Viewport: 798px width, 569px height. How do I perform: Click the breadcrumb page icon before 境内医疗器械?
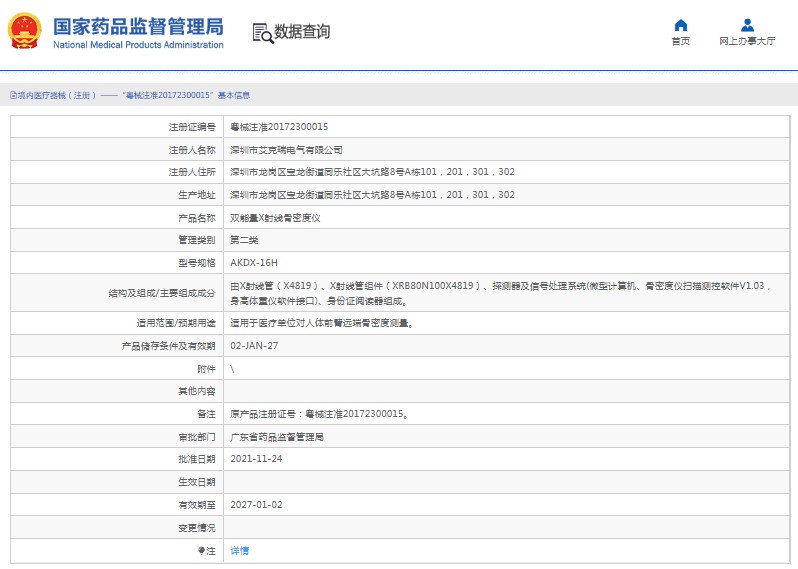point(13,95)
